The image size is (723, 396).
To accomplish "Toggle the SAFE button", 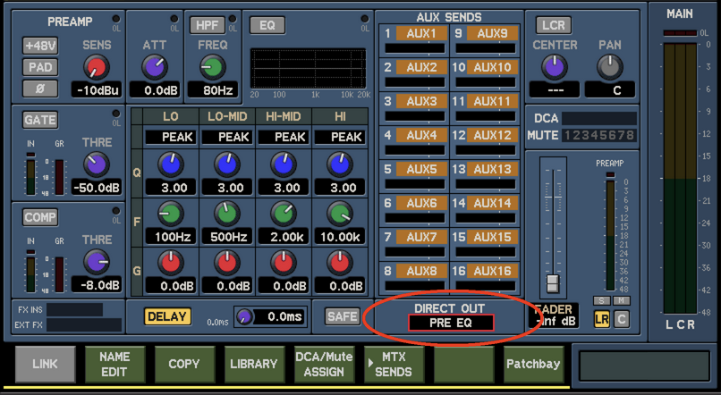I will (342, 317).
